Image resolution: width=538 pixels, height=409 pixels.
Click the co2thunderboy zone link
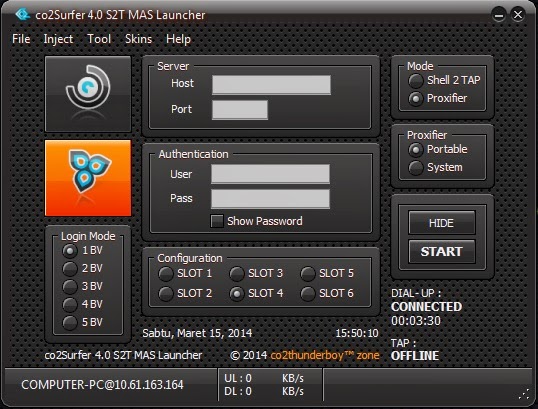(x=325, y=355)
